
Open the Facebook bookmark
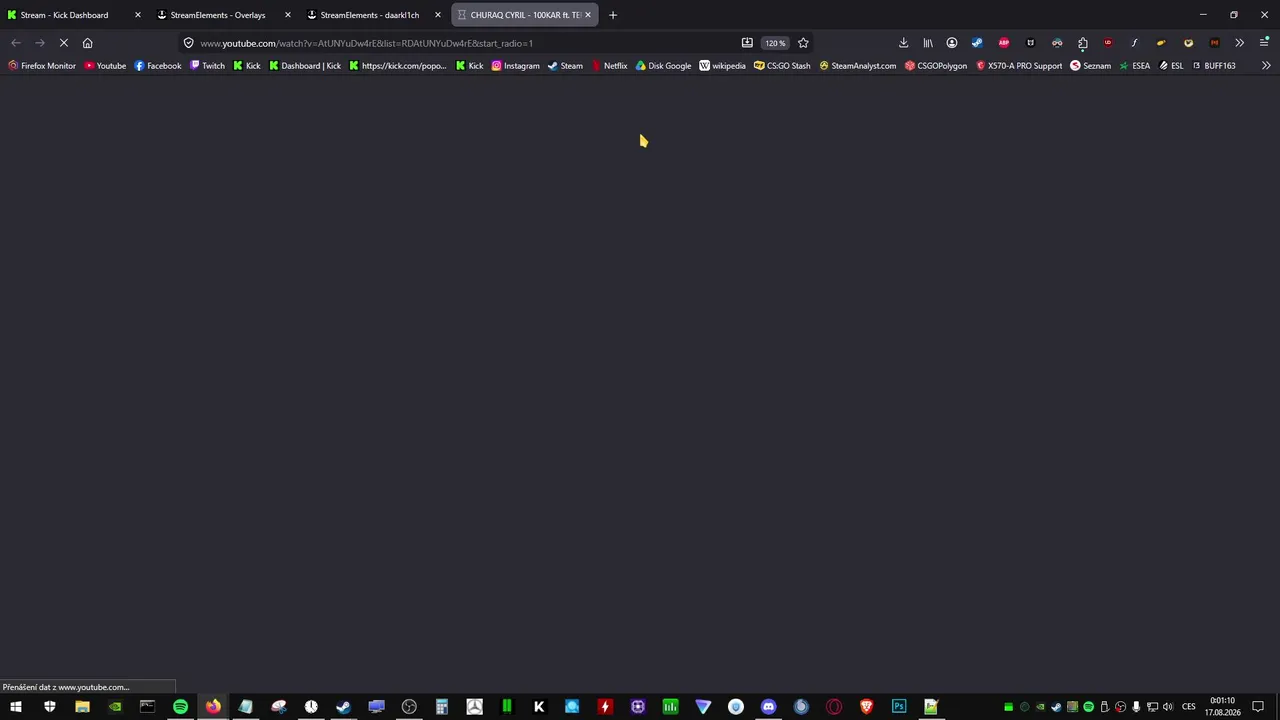pos(158,66)
